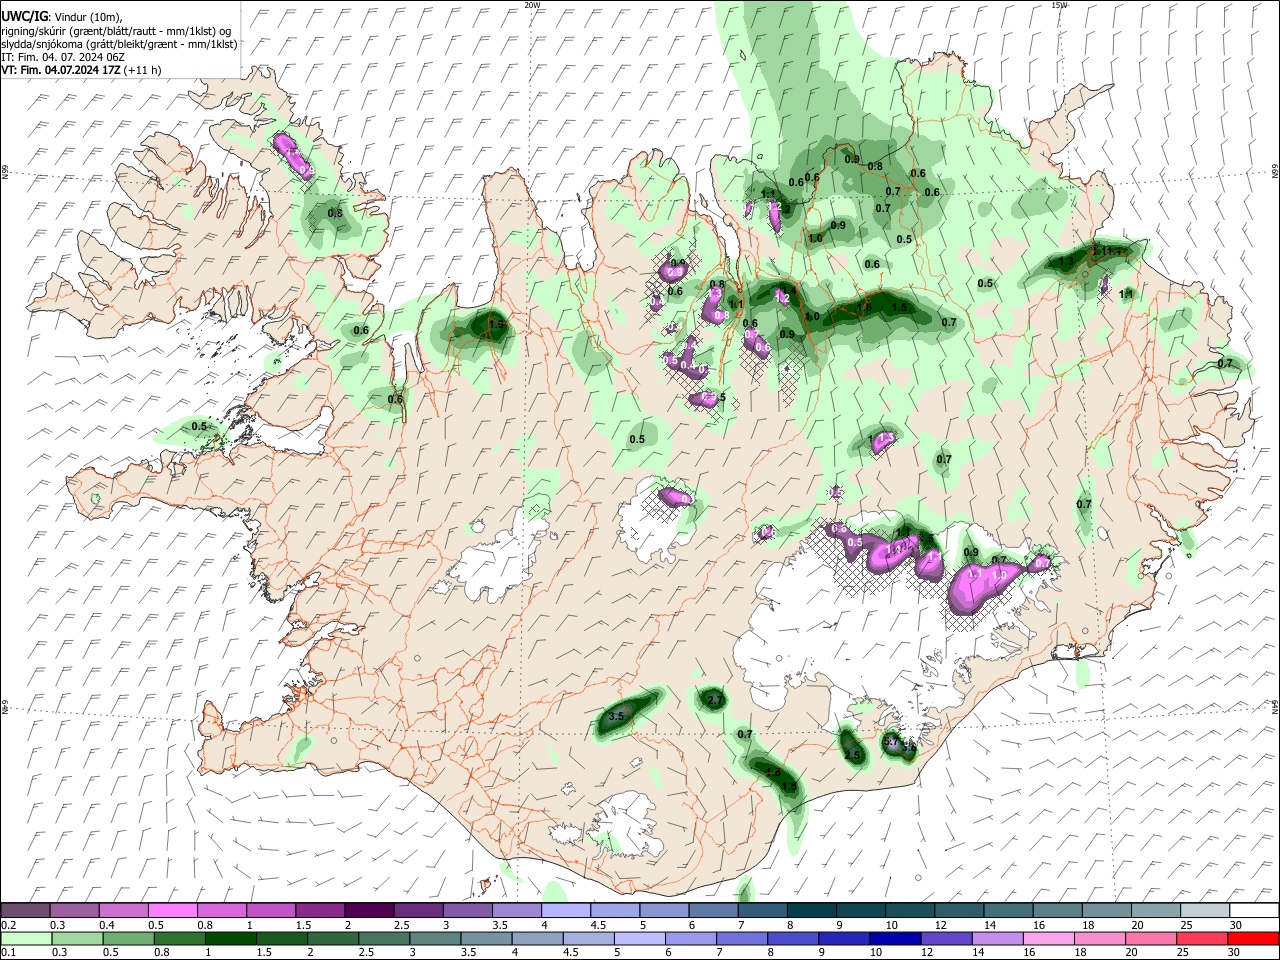1280x960 pixels.
Task: Click the 'slydda/snjókoma' legend description line
Action: pyautogui.click(x=119, y=43)
